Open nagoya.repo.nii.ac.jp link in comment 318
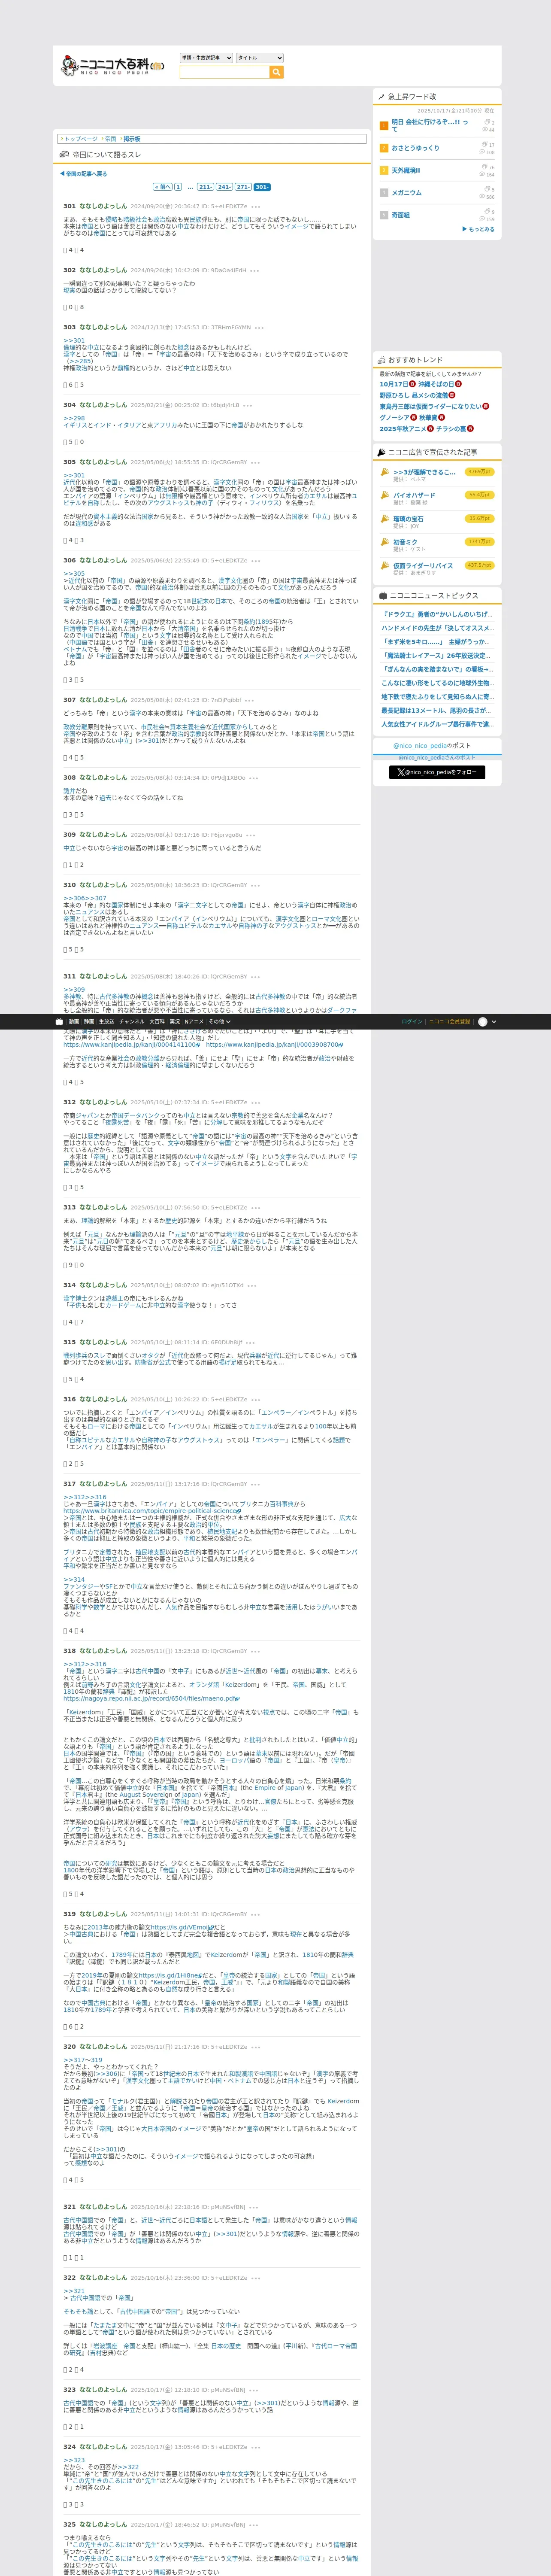551x2576 pixels. coord(152,1698)
